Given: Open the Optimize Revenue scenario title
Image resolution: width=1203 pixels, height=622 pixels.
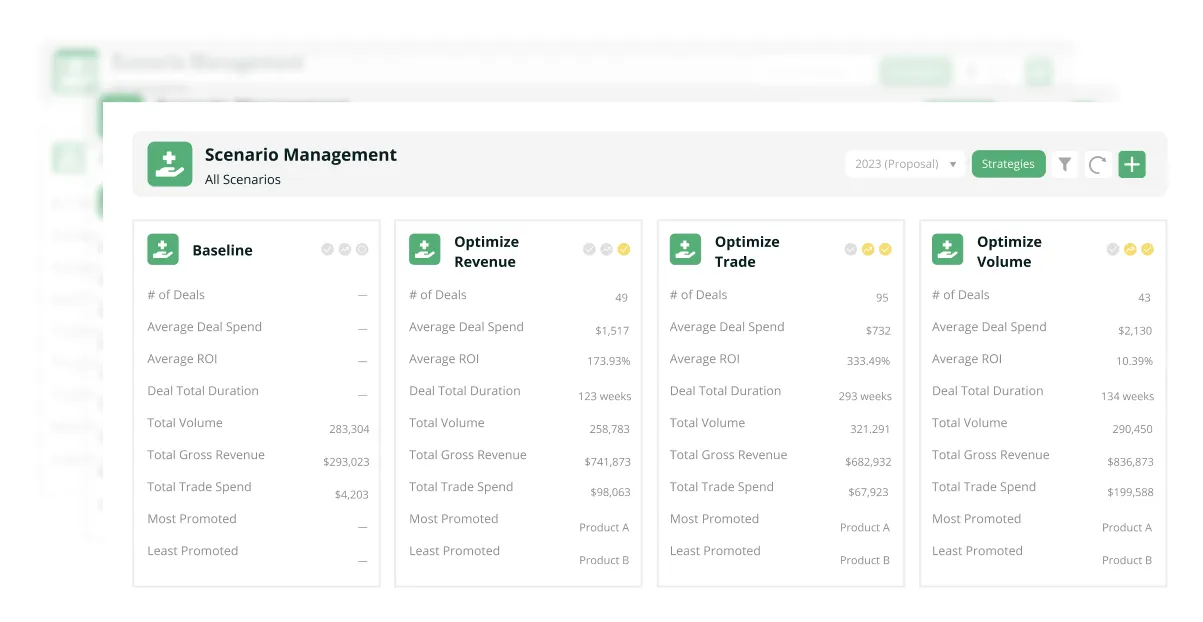Looking at the screenshot, I should click(x=487, y=252).
